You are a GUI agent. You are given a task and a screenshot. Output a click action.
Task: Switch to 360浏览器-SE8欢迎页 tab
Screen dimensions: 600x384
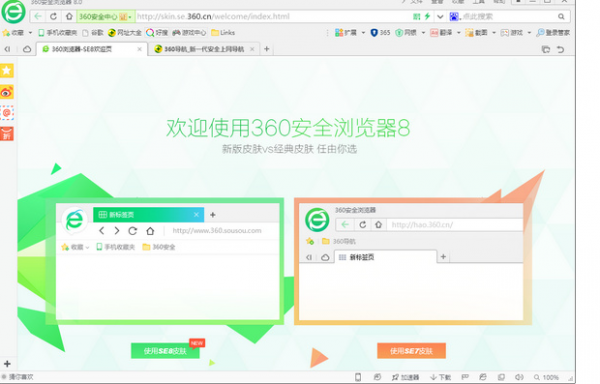coord(92,49)
